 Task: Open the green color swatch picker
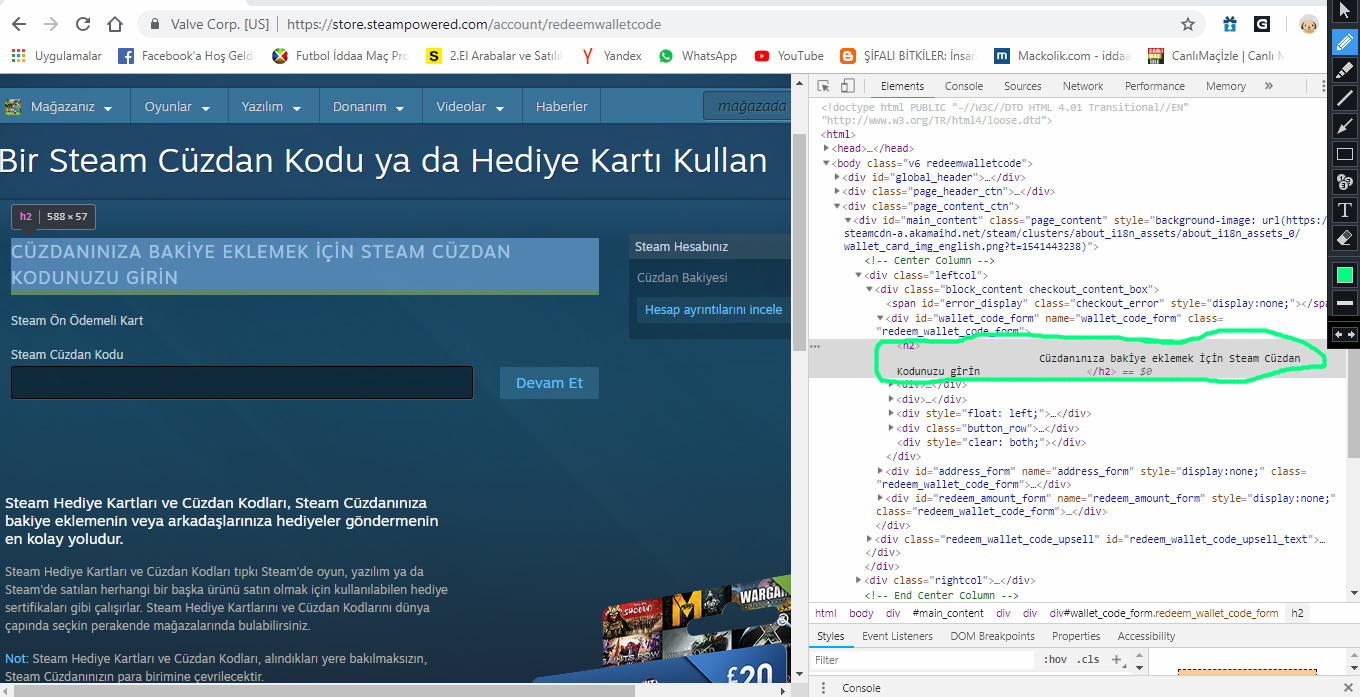(1345, 274)
